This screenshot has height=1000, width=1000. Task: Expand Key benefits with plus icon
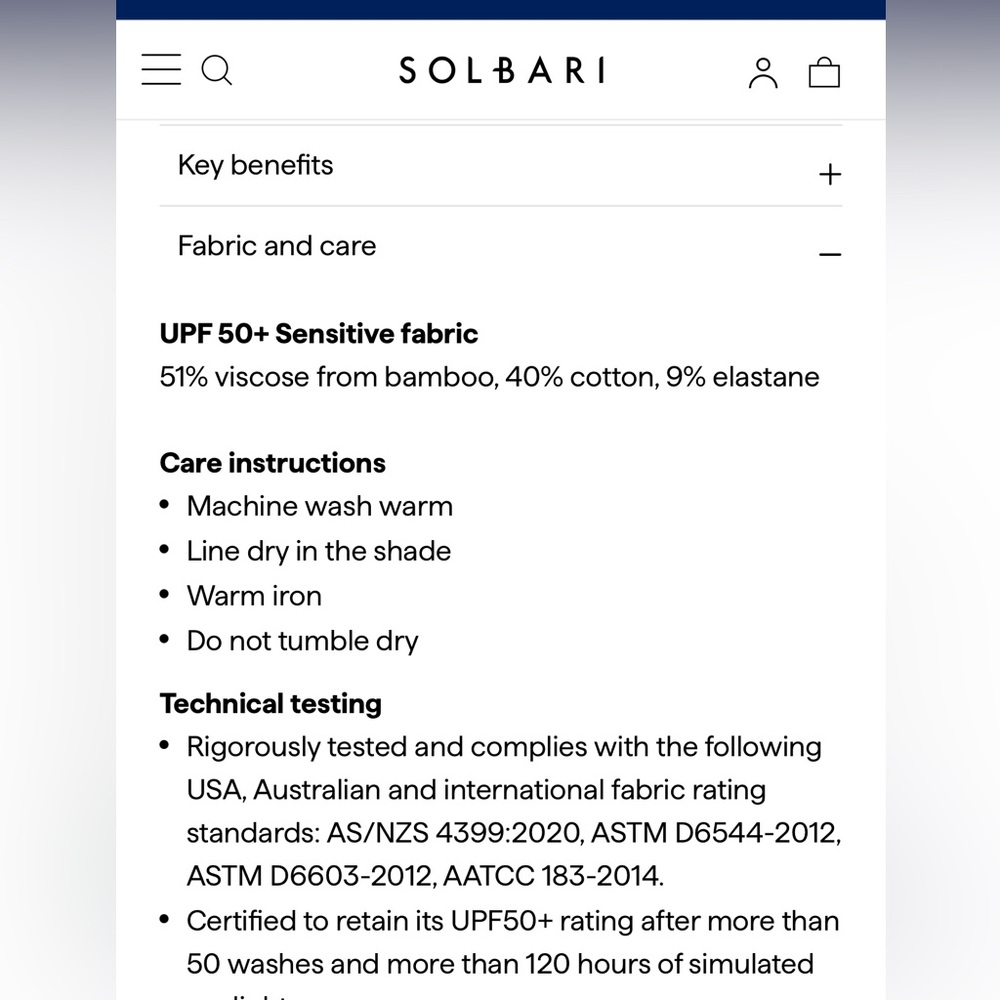pos(830,174)
